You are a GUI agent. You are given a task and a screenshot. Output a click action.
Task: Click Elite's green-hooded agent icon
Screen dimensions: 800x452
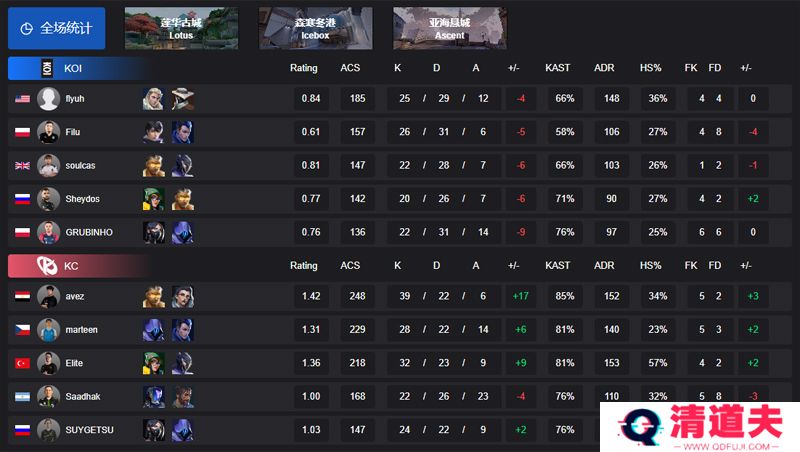click(x=154, y=363)
